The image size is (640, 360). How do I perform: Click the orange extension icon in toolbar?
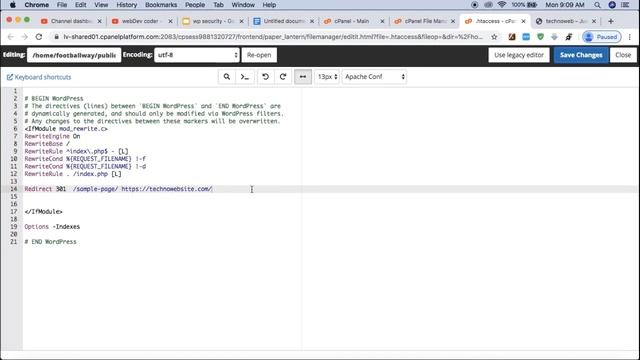tap(512, 37)
